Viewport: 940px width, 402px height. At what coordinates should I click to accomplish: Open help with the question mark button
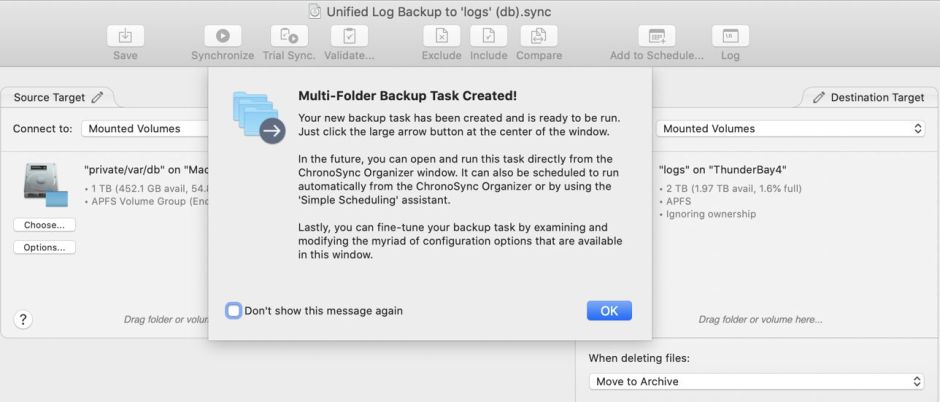23,319
